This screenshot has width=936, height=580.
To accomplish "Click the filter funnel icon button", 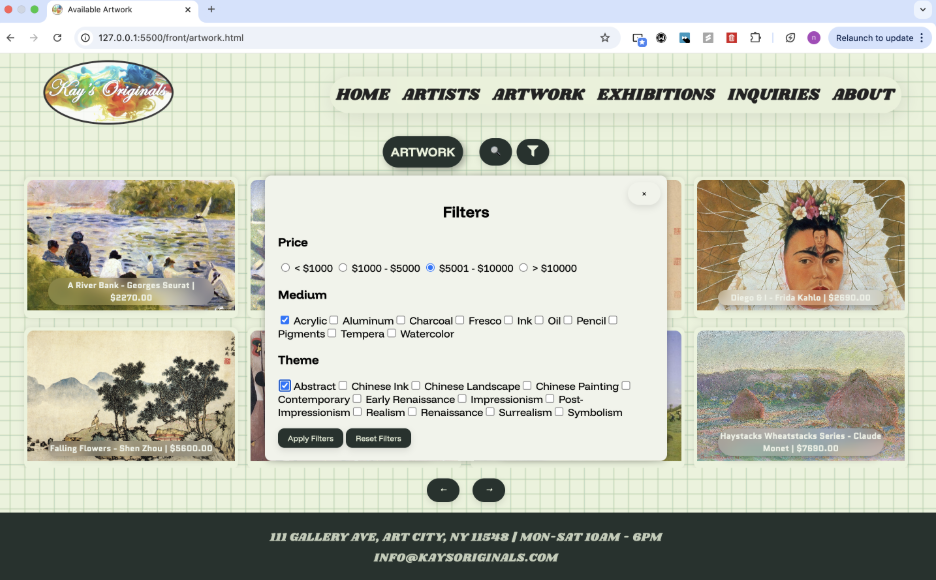I will coord(532,152).
